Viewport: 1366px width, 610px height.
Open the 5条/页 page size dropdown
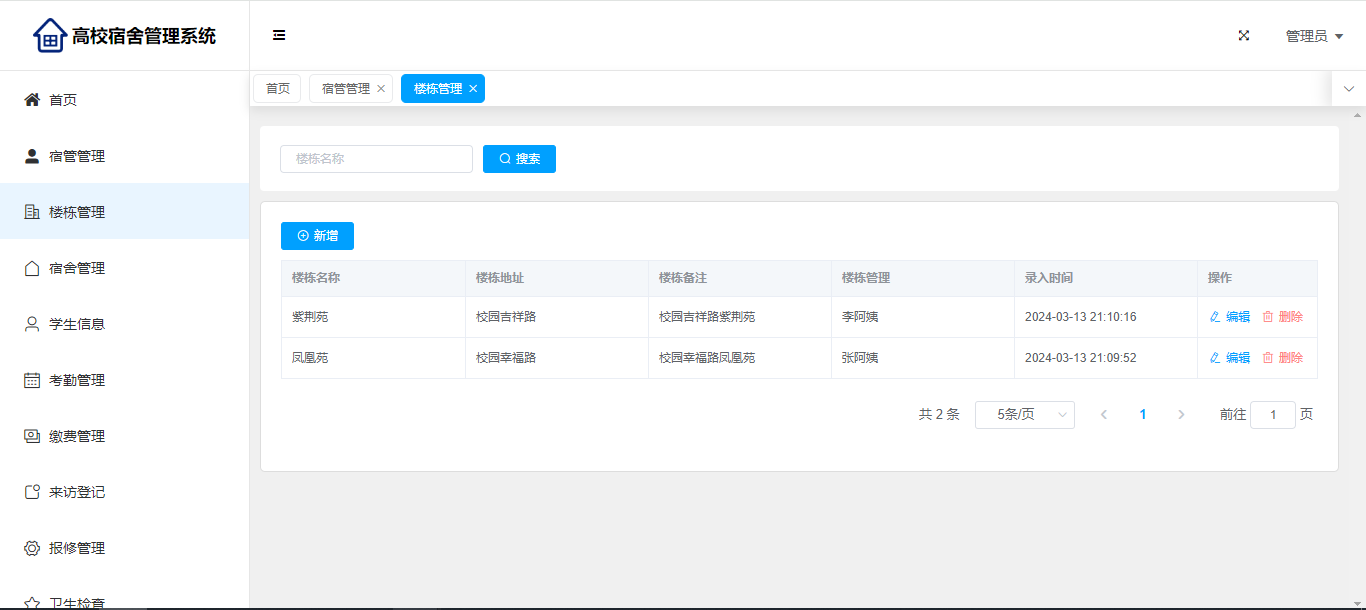coord(1024,415)
